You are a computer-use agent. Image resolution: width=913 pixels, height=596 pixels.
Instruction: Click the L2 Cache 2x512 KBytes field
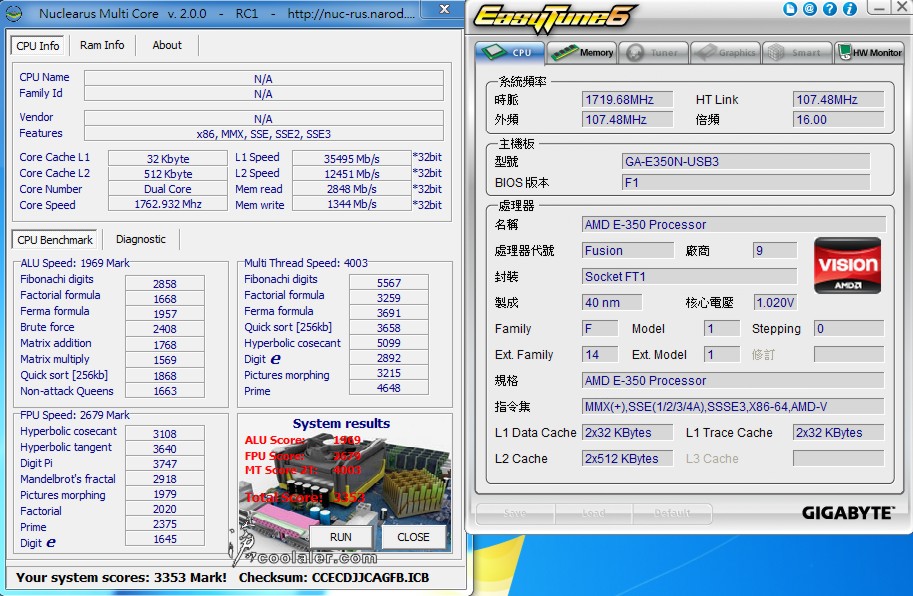coord(628,459)
